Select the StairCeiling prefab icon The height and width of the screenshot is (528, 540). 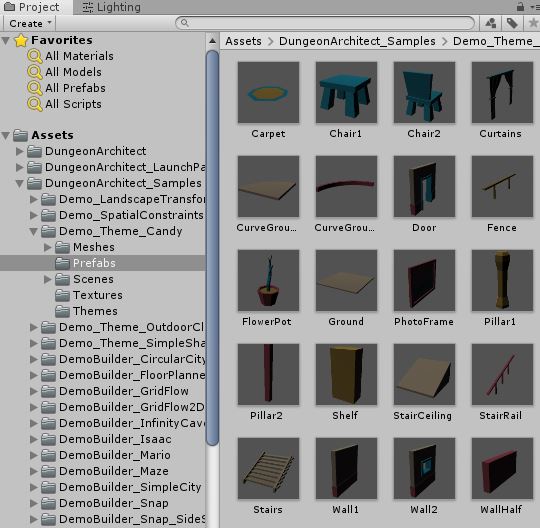(424, 374)
